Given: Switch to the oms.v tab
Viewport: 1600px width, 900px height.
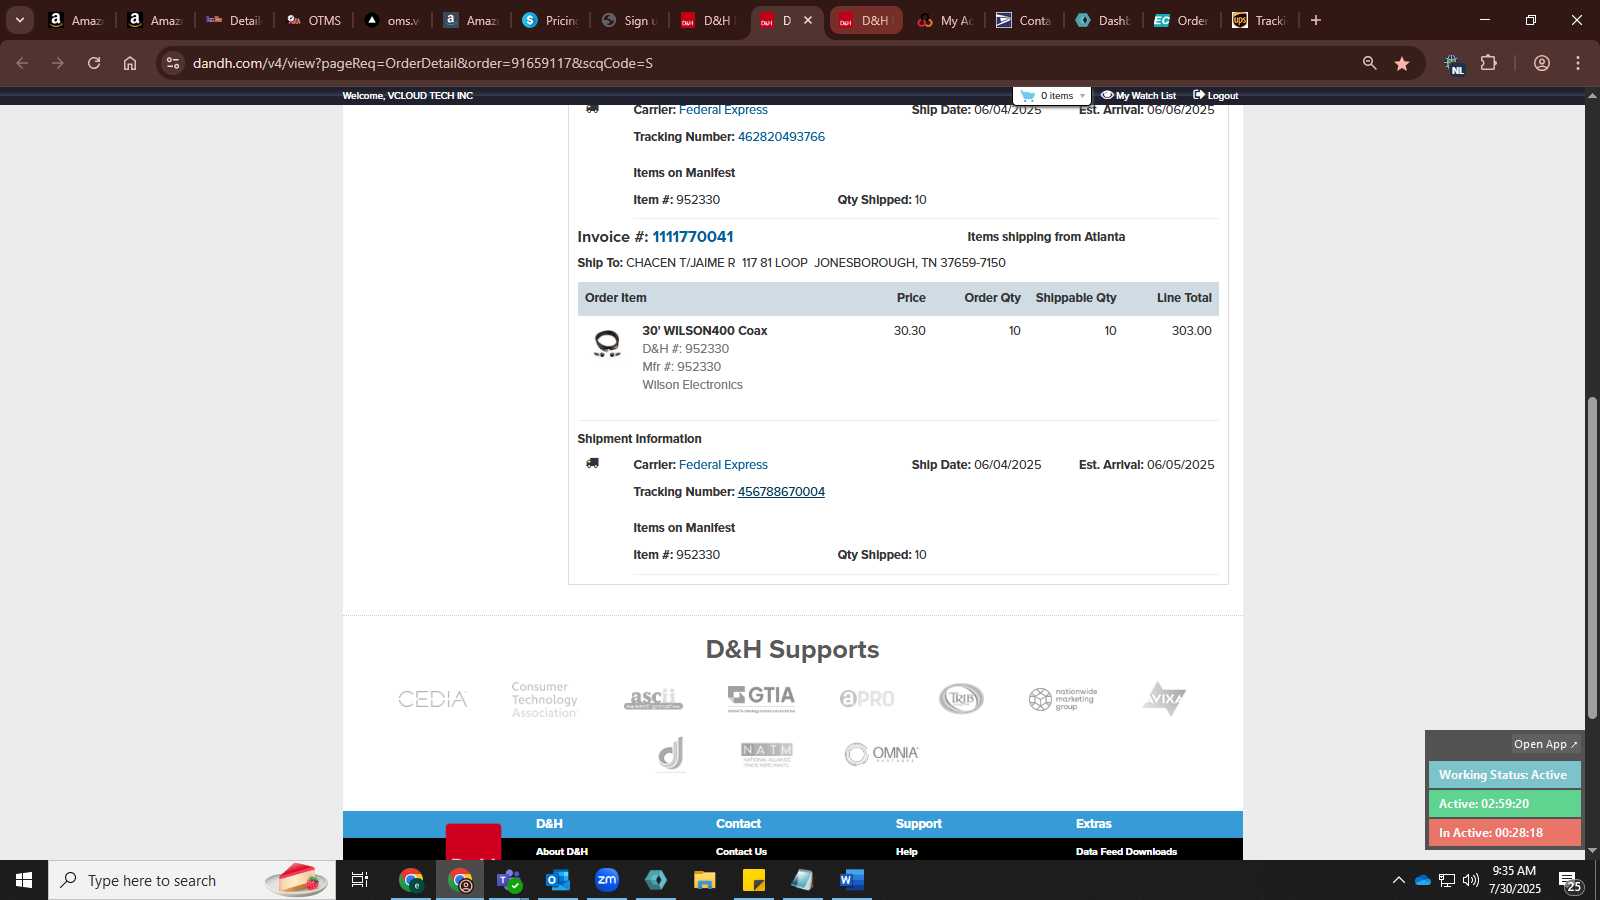Looking at the screenshot, I should click(x=393, y=20).
